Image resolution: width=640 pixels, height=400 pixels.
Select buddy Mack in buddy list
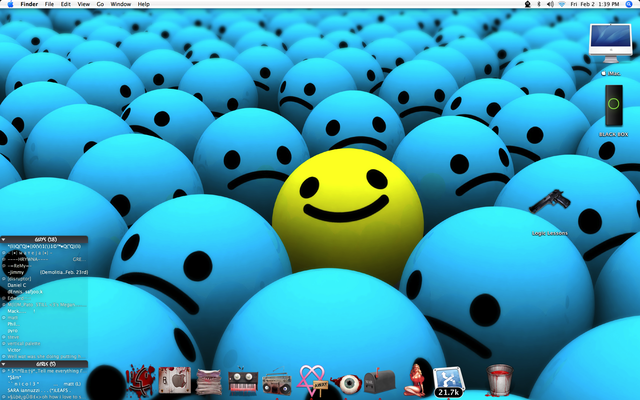(44, 311)
